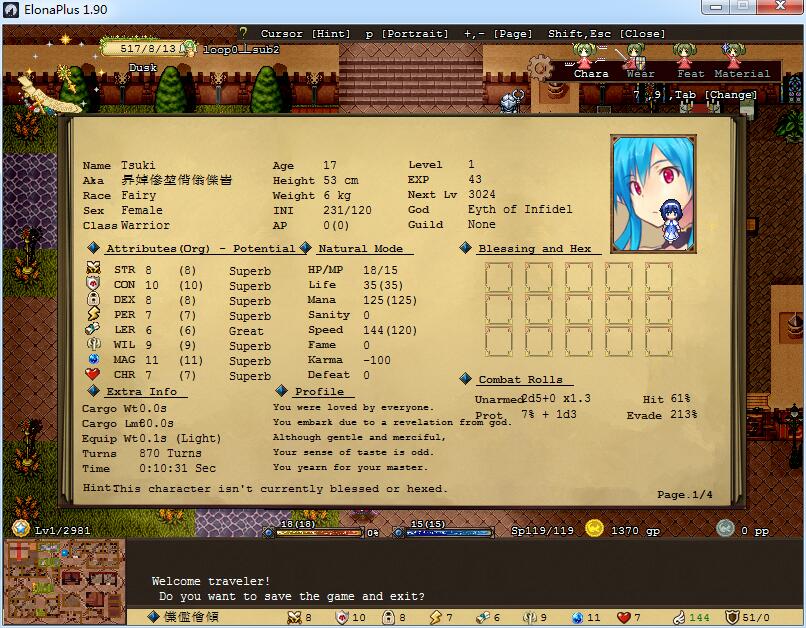
Task: Click the WIL willpower attribute icon
Action: coord(93,345)
